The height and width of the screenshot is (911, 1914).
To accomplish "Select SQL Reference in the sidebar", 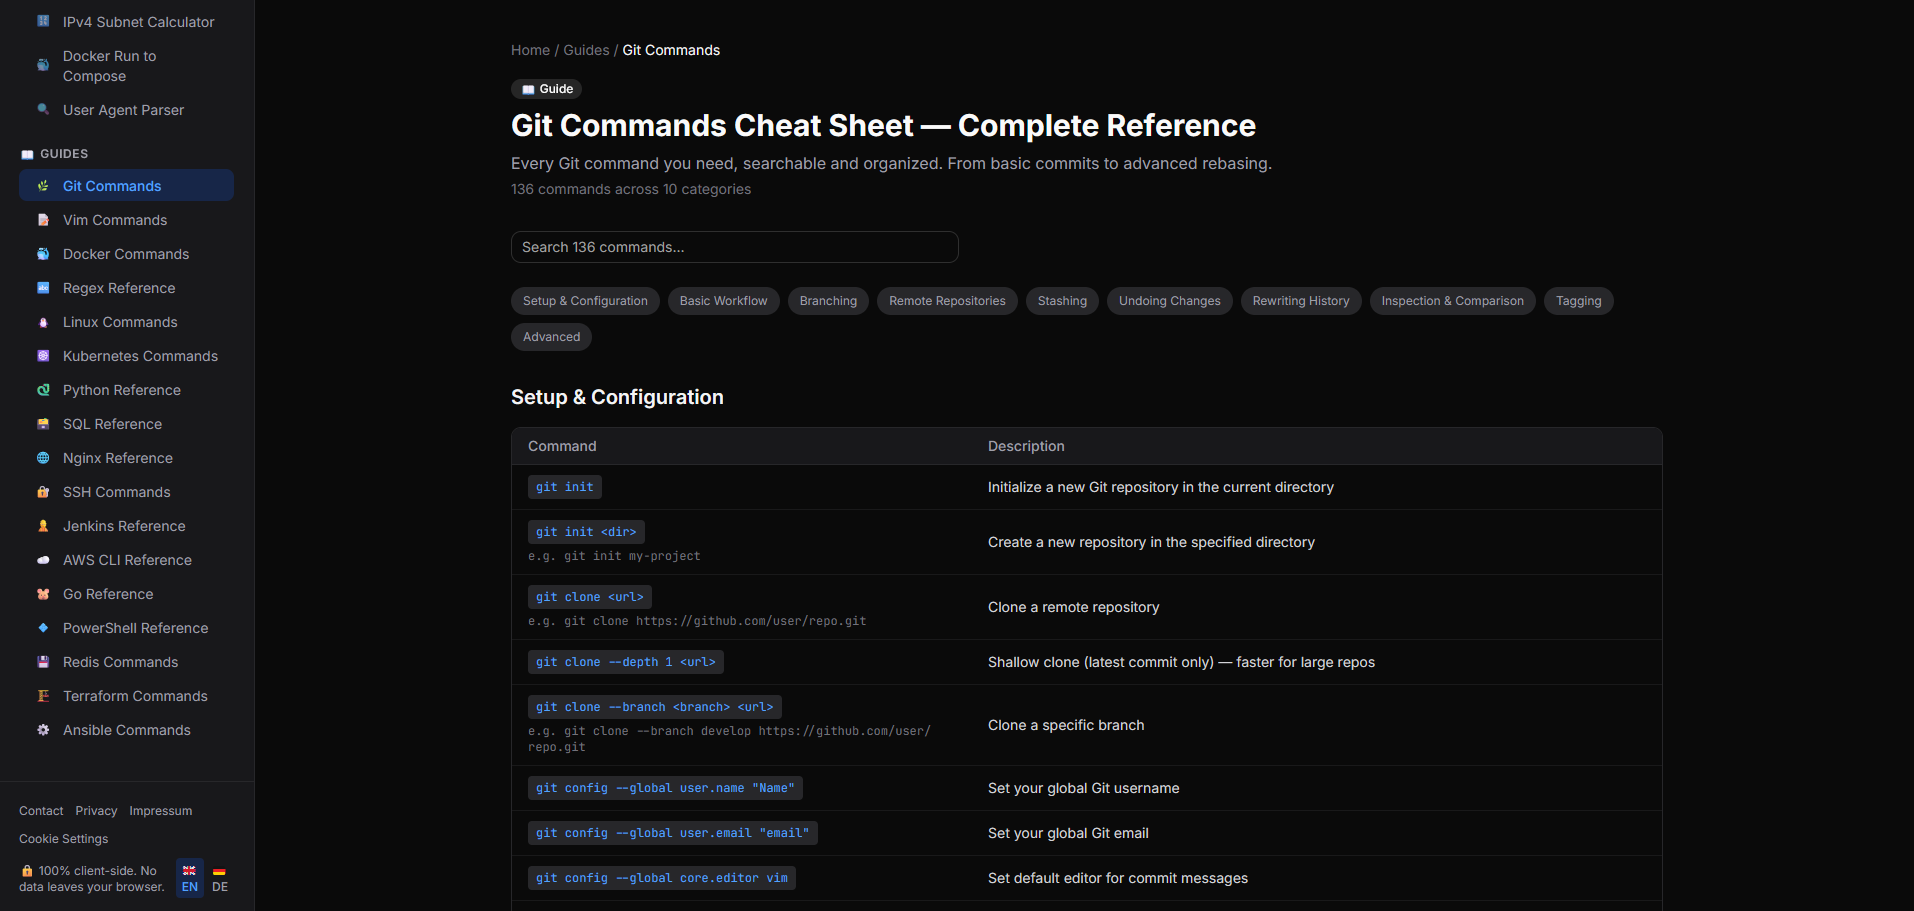I will point(112,424).
